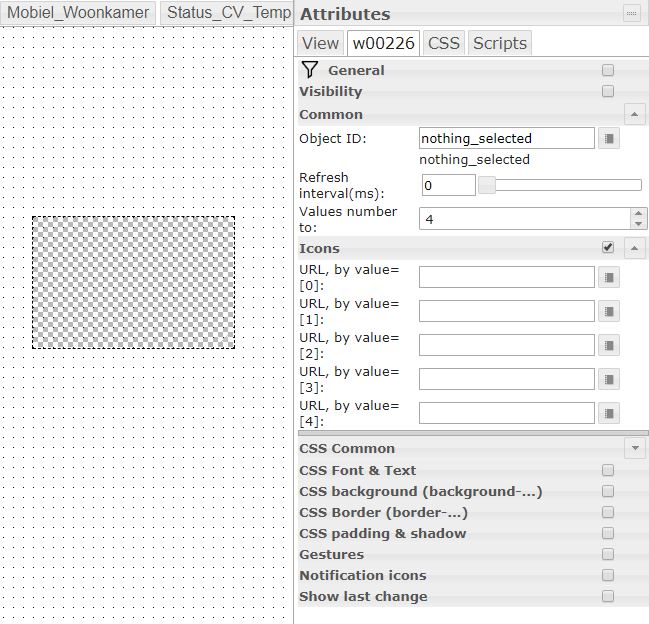Click the filter funnel icon beside General
Image resolution: width=649 pixels, height=624 pixels.
(309, 70)
